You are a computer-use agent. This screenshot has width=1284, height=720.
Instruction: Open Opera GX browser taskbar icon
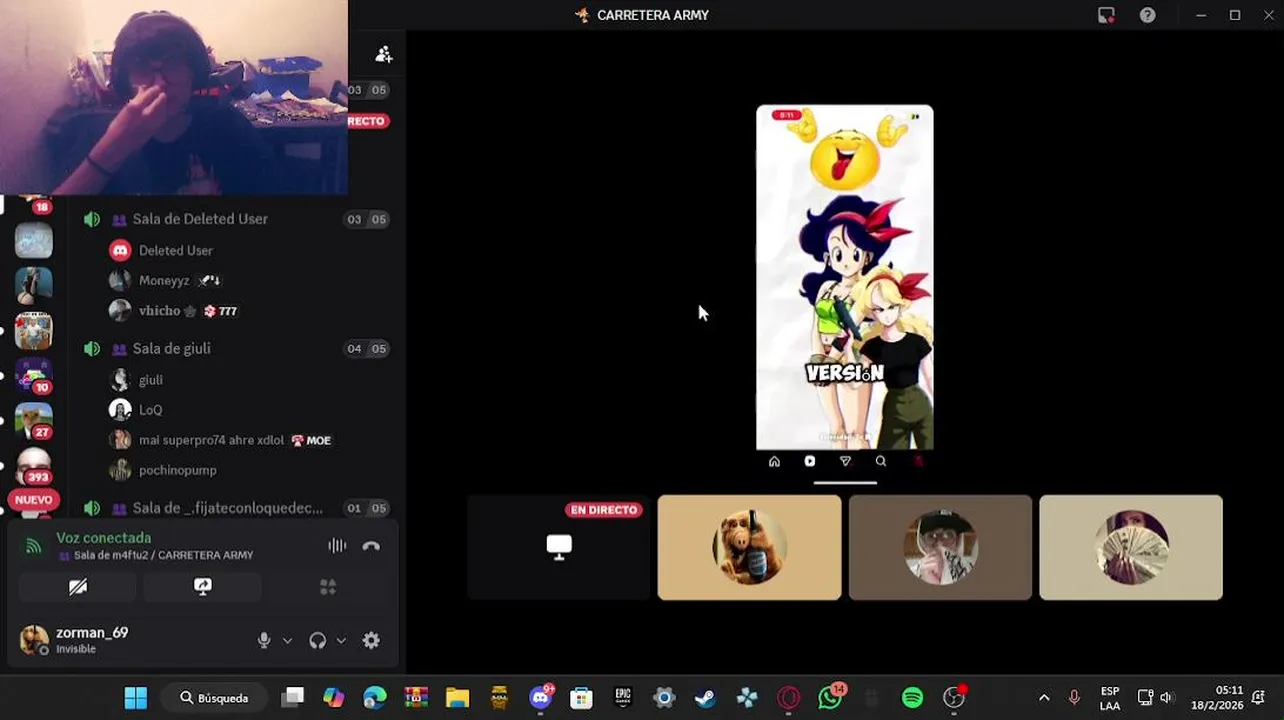pyautogui.click(x=788, y=698)
